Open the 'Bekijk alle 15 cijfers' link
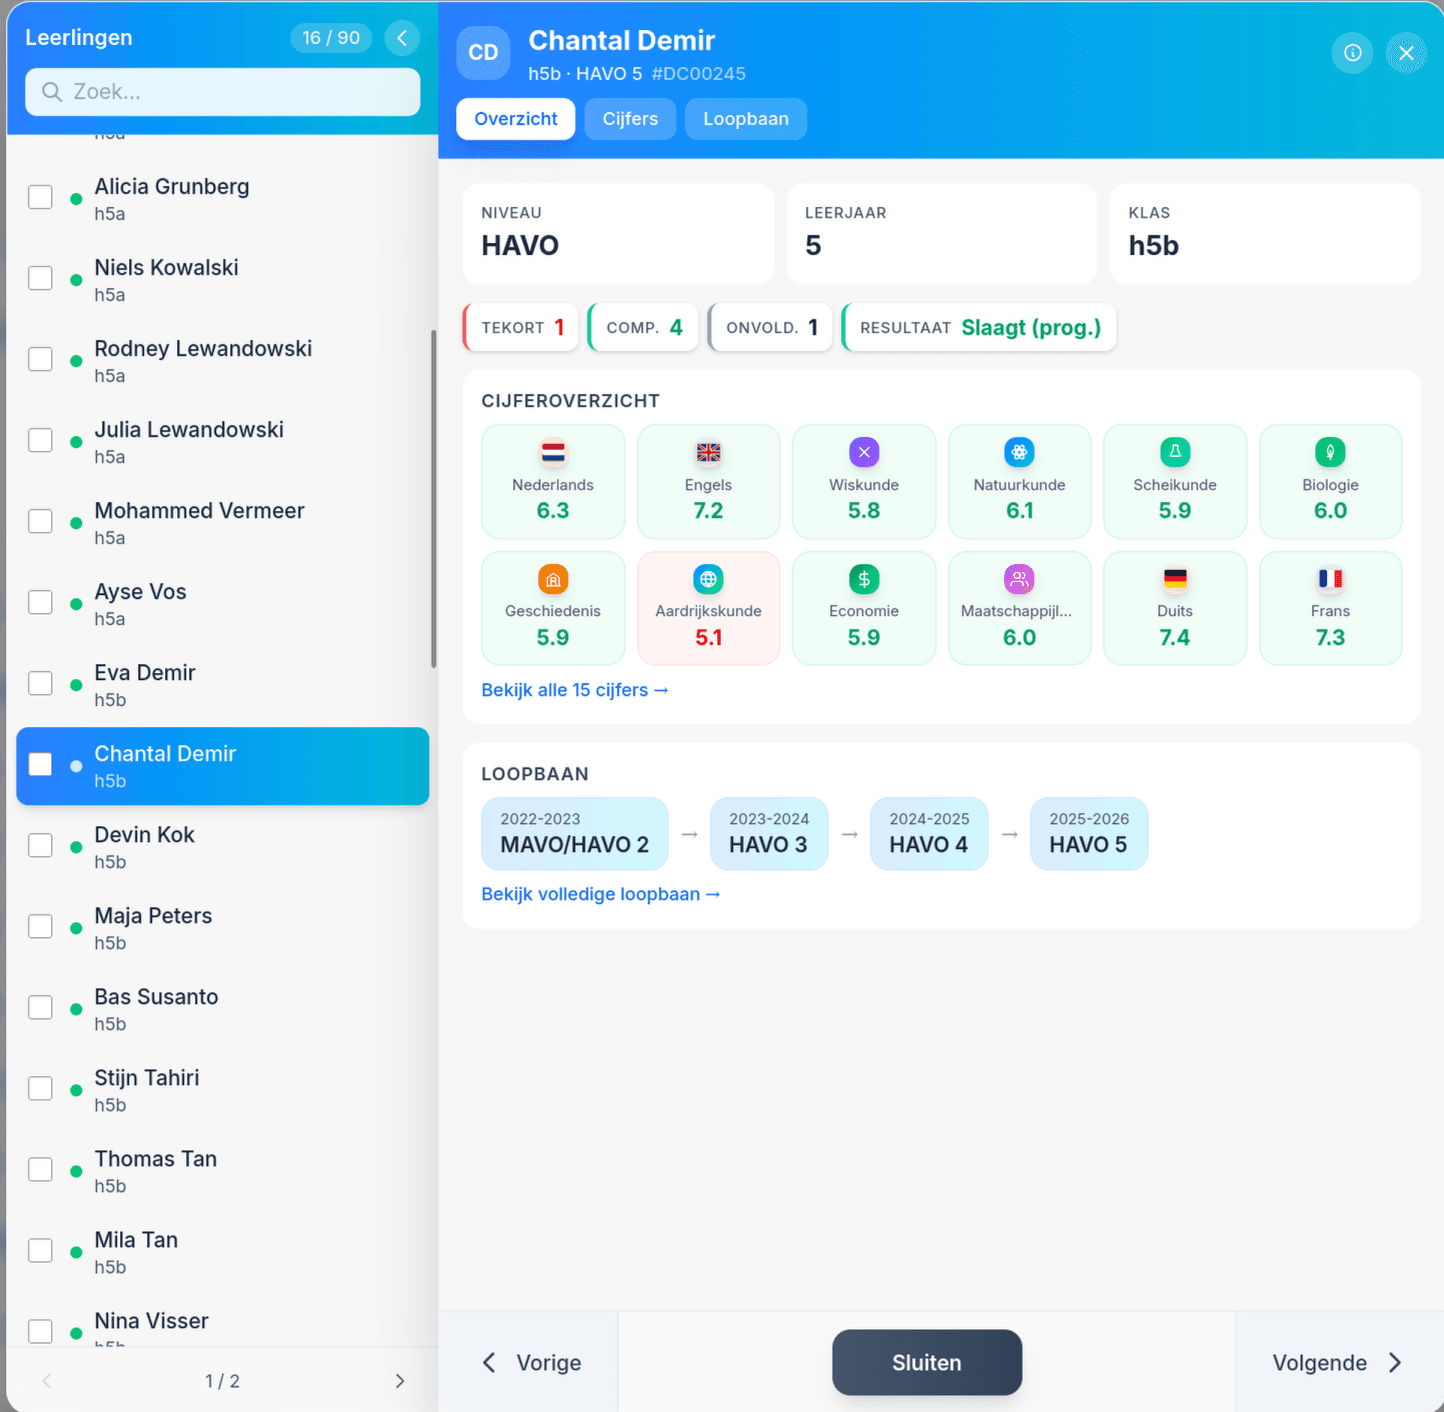This screenshot has width=1444, height=1412. coord(574,690)
